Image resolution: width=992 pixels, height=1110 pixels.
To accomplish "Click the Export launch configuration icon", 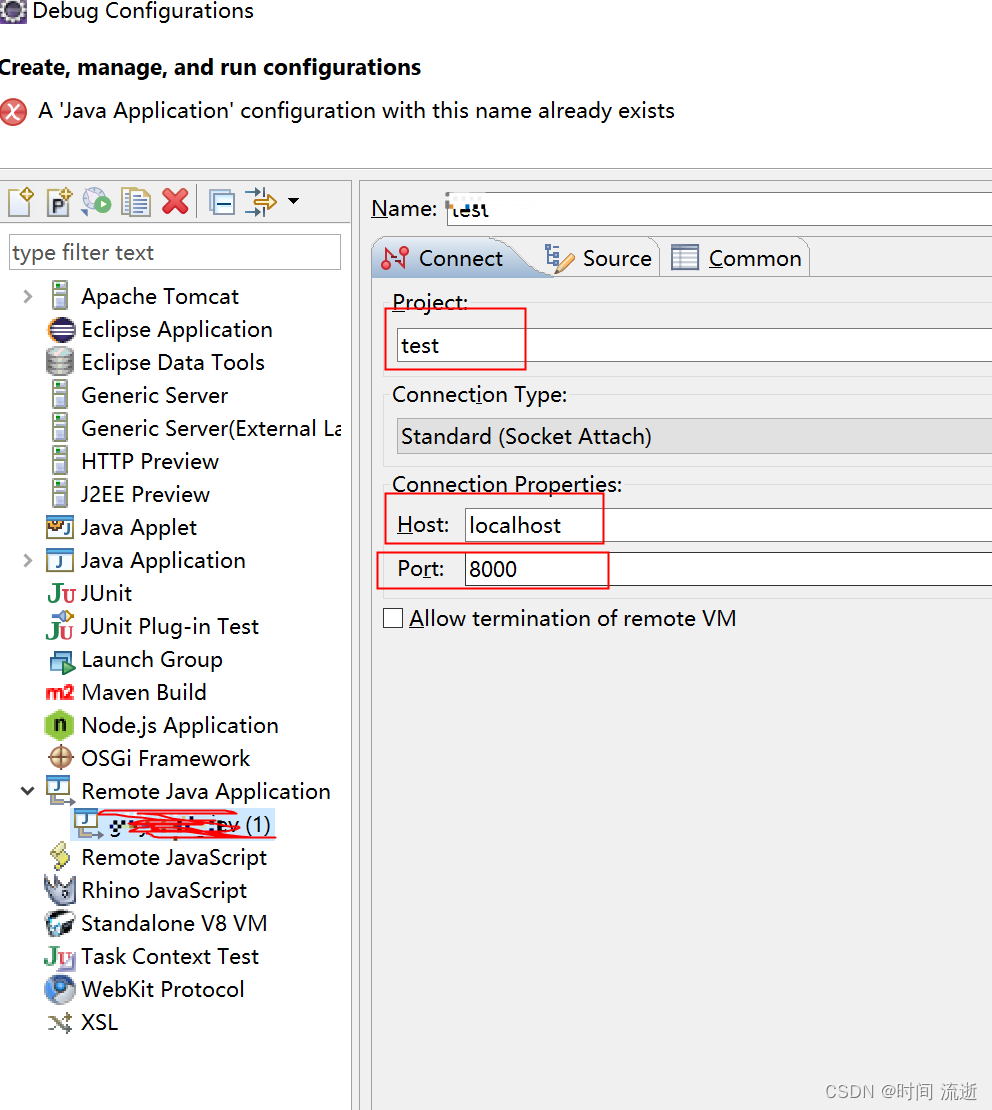I will (x=97, y=202).
